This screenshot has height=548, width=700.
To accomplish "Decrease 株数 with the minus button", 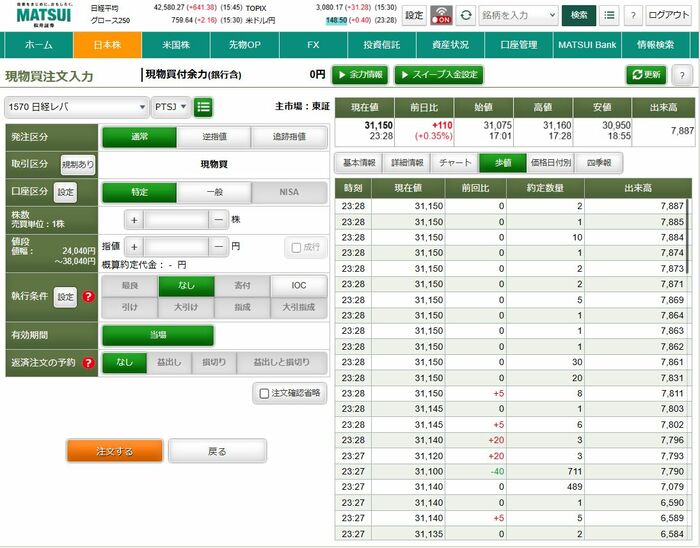I will [218, 220].
